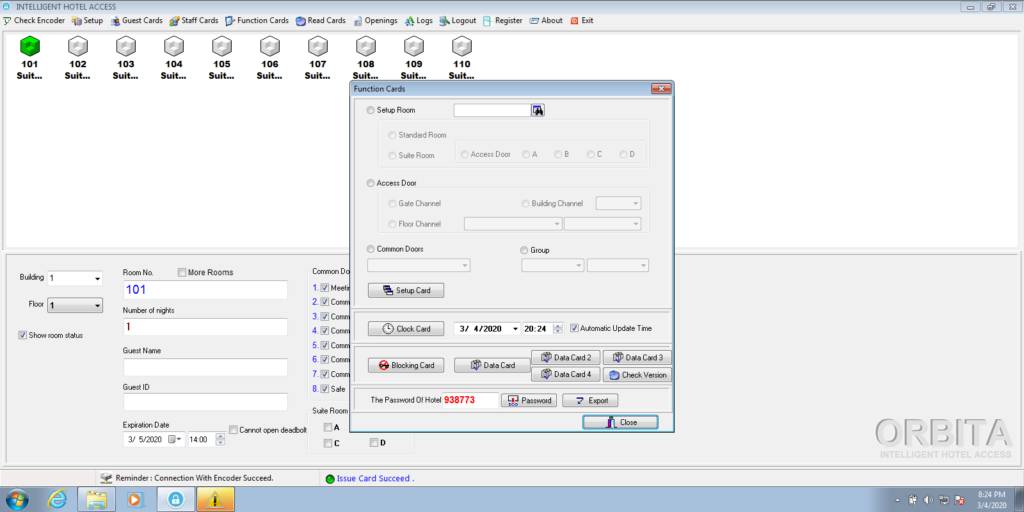Image resolution: width=1024 pixels, height=512 pixels.
Task: Click the Blocking Card button
Action: coord(406,365)
